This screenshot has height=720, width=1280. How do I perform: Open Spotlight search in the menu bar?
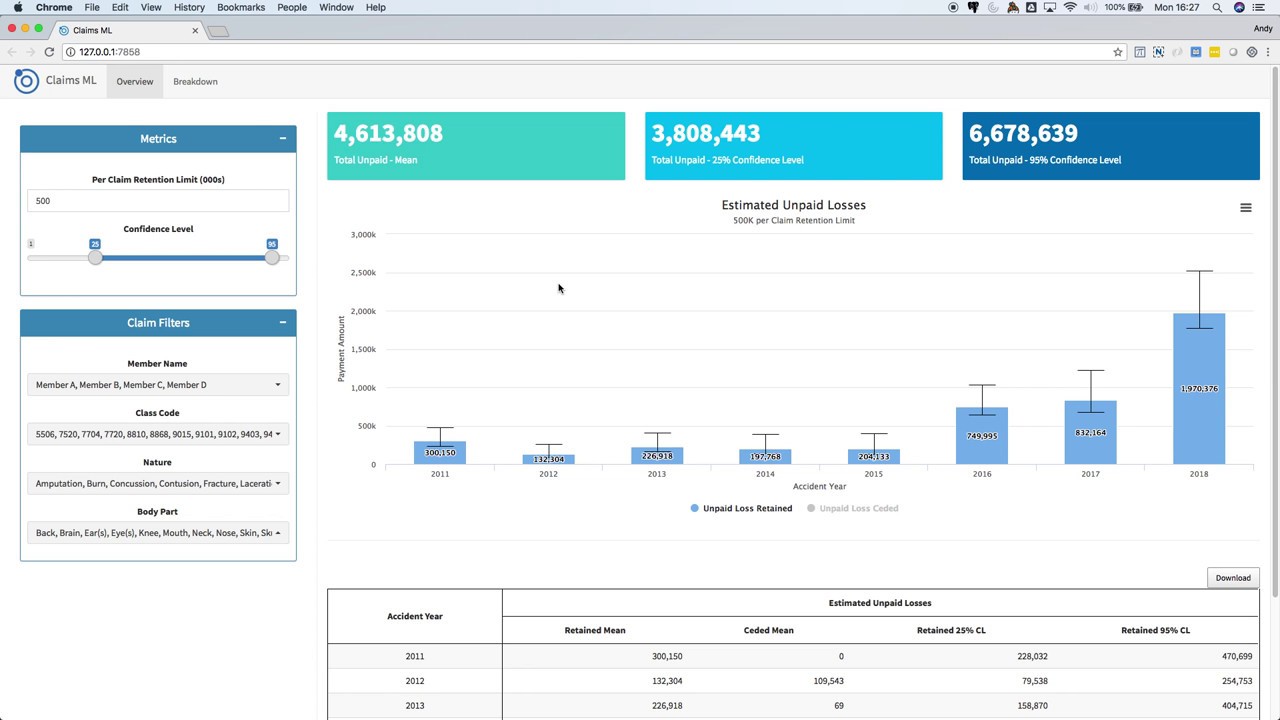pos(1217,7)
